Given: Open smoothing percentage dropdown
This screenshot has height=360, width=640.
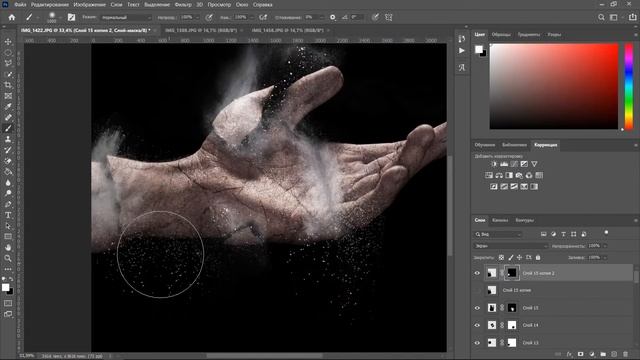Looking at the screenshot, I should pos(321,18).
